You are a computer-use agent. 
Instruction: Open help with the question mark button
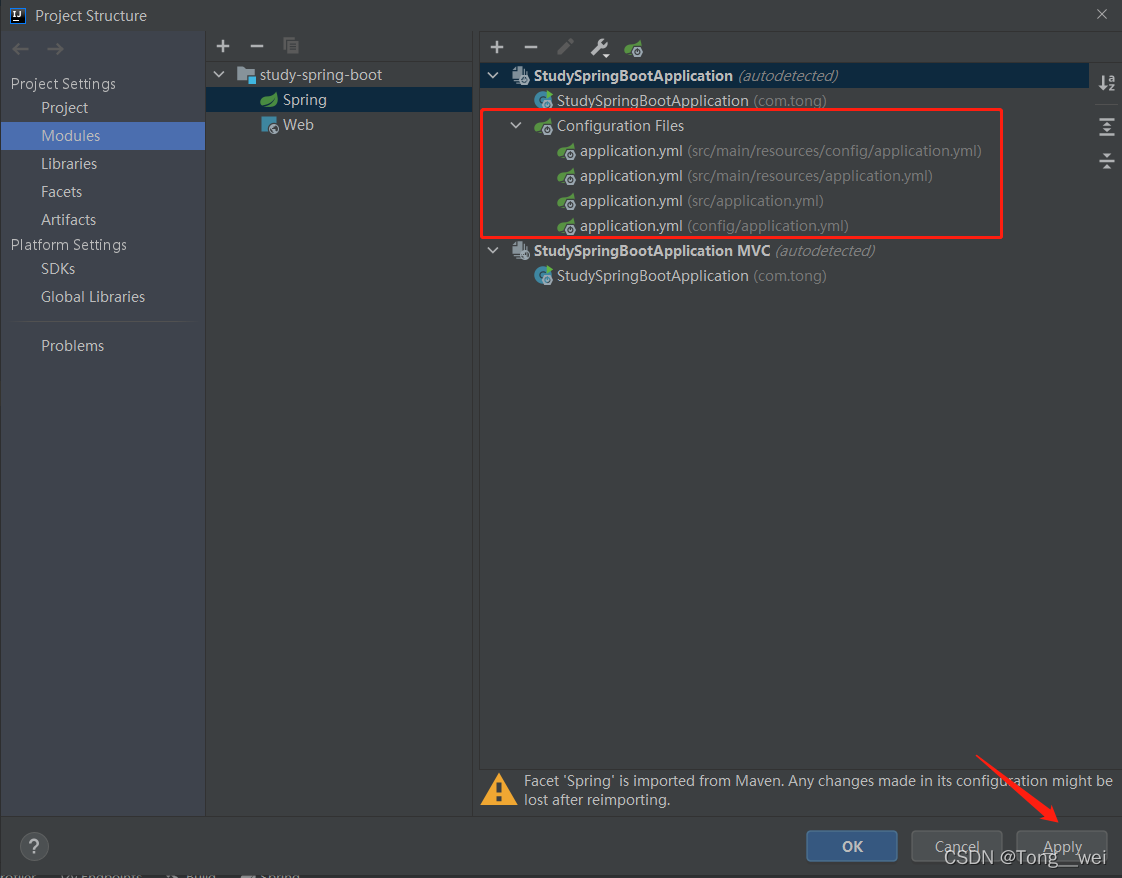click(x=34, y=847)
